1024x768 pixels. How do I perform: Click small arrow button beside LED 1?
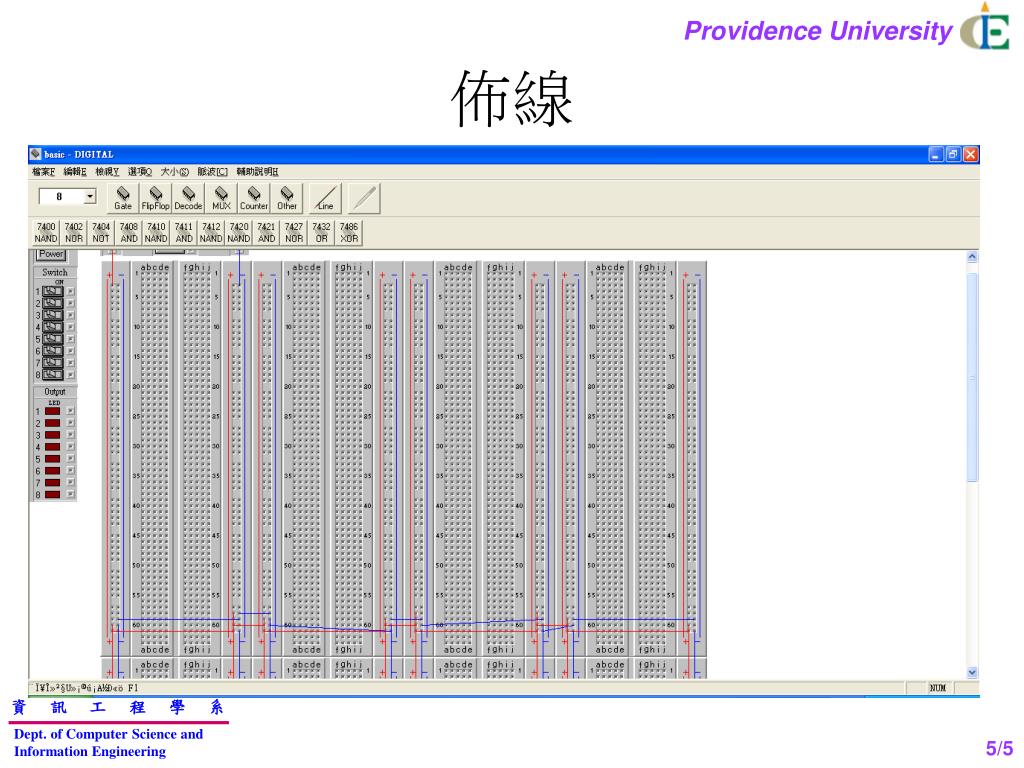coord(71,411)
